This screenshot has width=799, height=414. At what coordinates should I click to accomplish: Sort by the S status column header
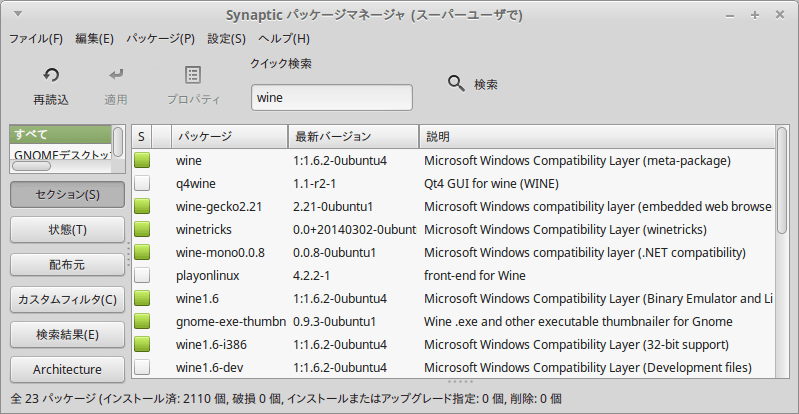[142, 137]
